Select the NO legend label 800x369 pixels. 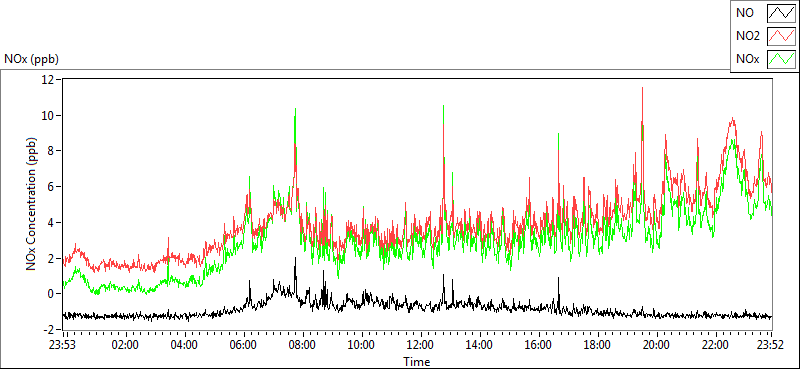(745, 13)
